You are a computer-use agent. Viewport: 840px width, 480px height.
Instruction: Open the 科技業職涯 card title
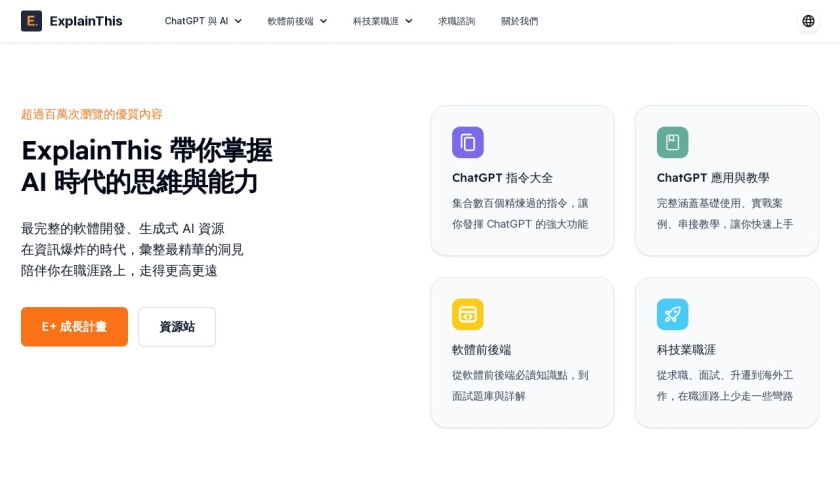[x=686, y=350]
